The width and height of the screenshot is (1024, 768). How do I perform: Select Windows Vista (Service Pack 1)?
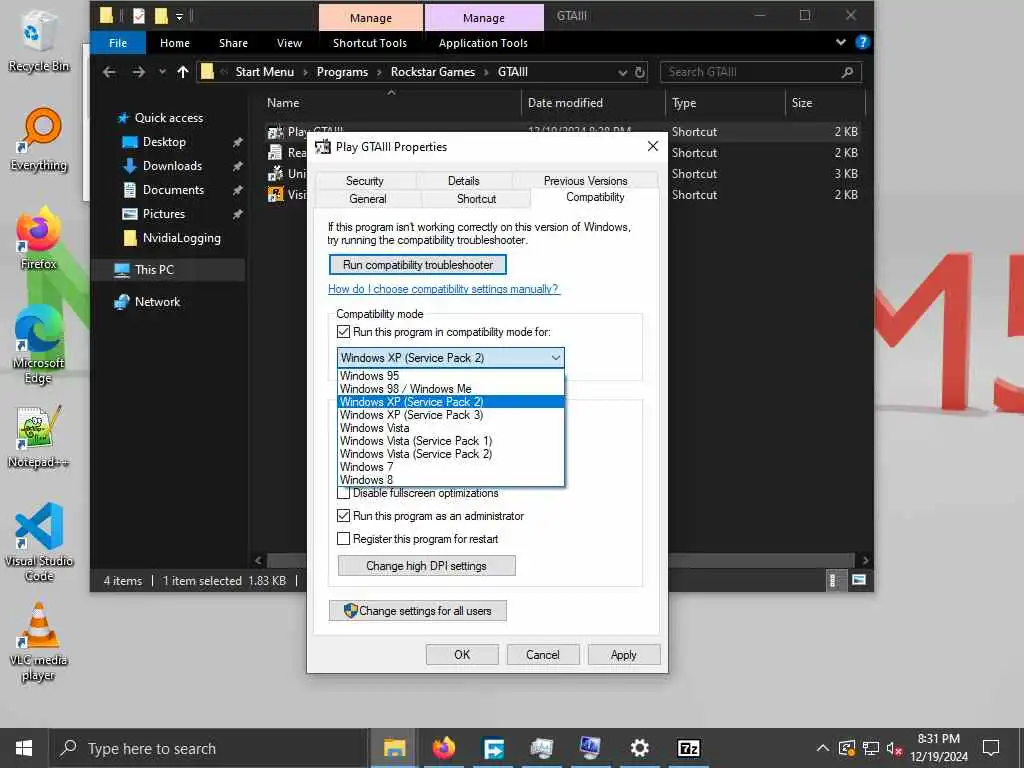[451, 441]
